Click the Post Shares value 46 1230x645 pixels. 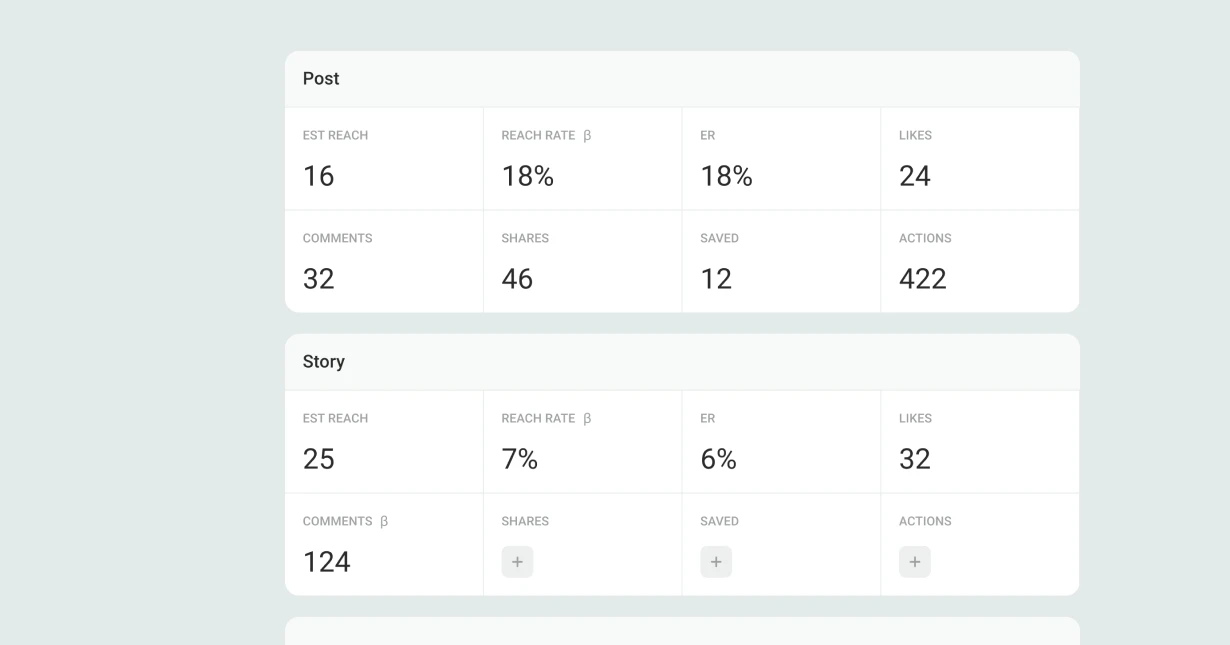click(517, 279)
